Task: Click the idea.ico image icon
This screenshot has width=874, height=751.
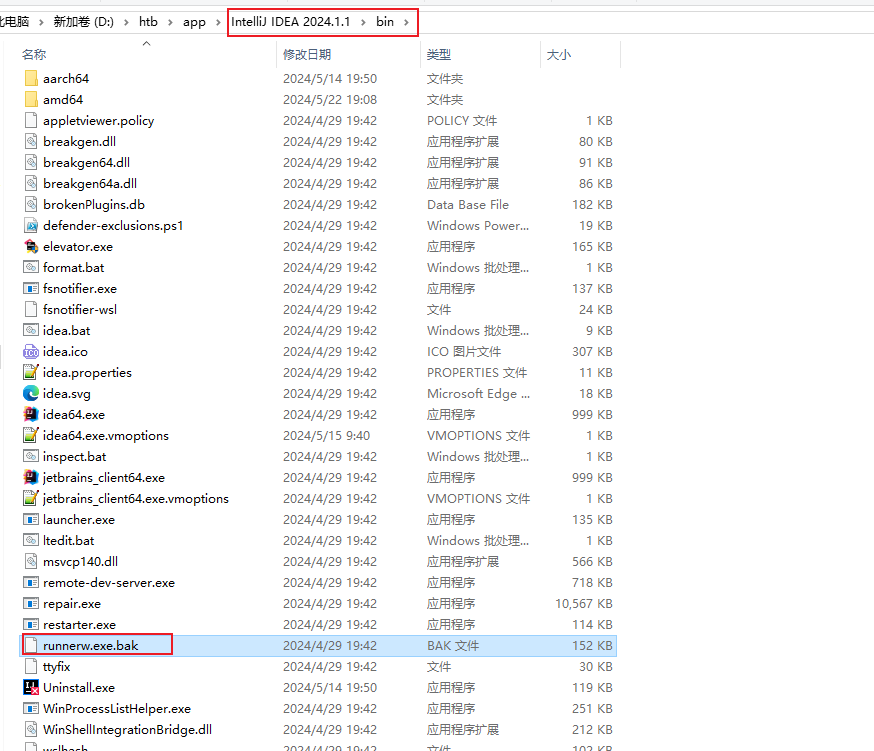Action: point(31,352)
